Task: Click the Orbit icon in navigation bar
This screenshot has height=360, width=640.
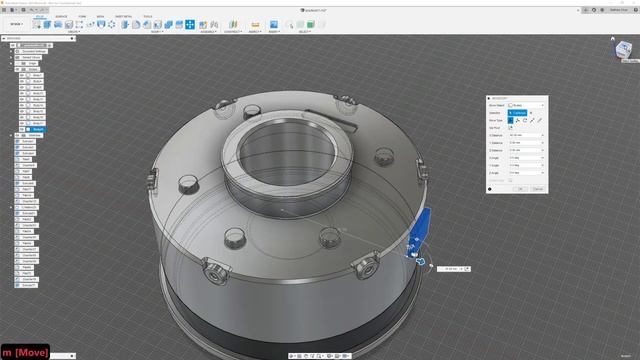Action: pyautogui.click(x=291, y=356)
